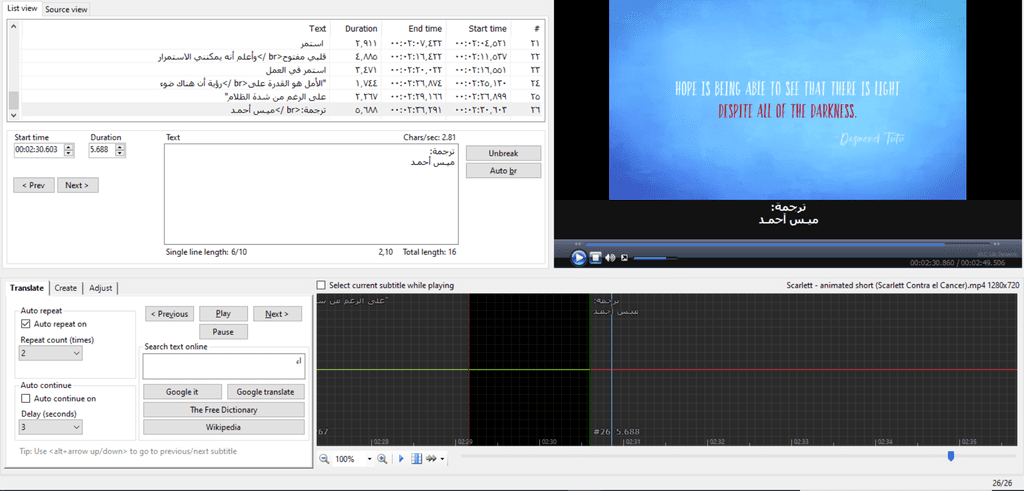The image size is (1024, 491).
Task: Open The Free Dictionary search
Action: click(224, 410)
